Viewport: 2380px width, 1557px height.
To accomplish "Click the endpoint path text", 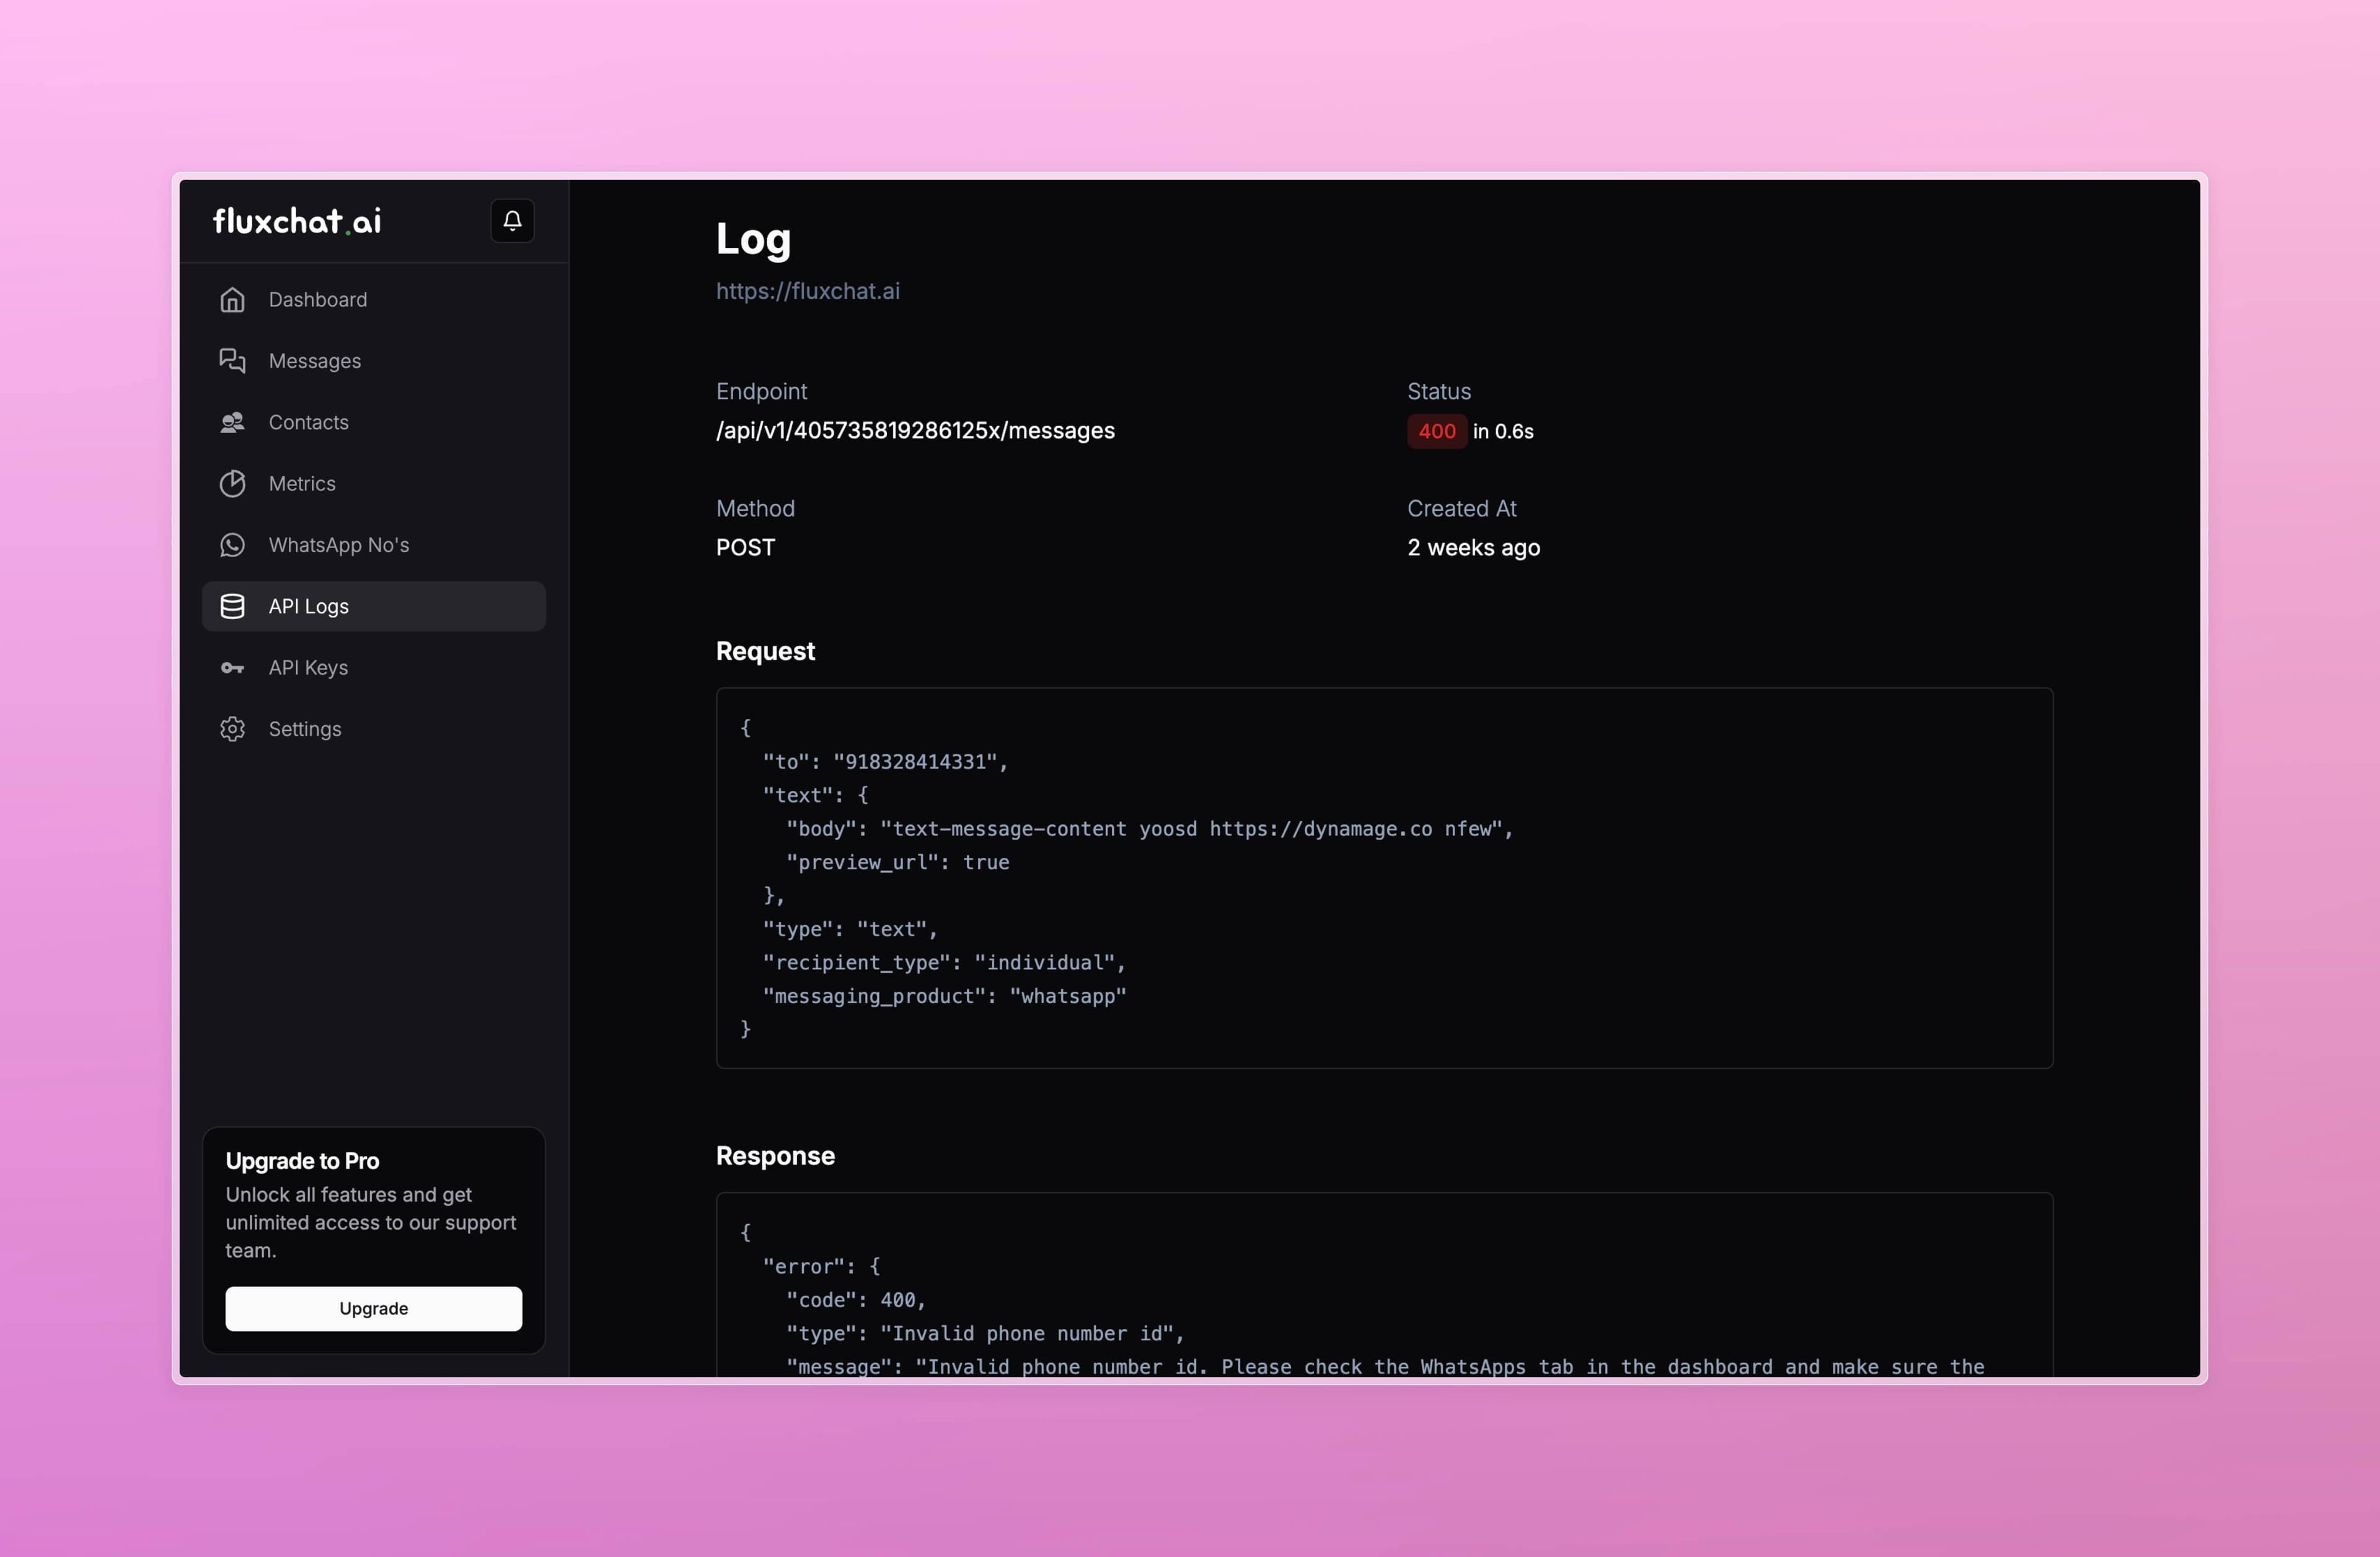I will click(914, 431).
